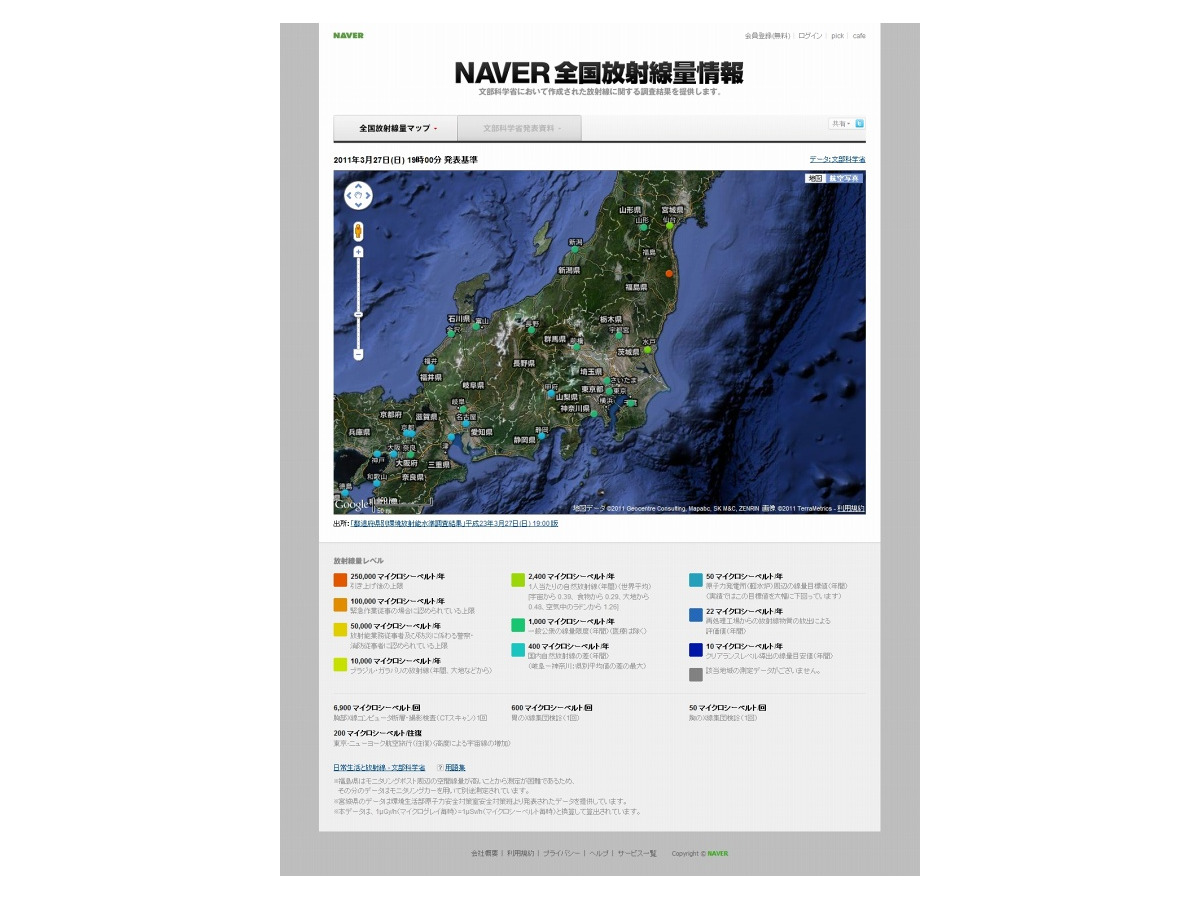The image size is (1200, 900).
Task: Click the 会員登録(無料) link
Action: click(767, 36)
